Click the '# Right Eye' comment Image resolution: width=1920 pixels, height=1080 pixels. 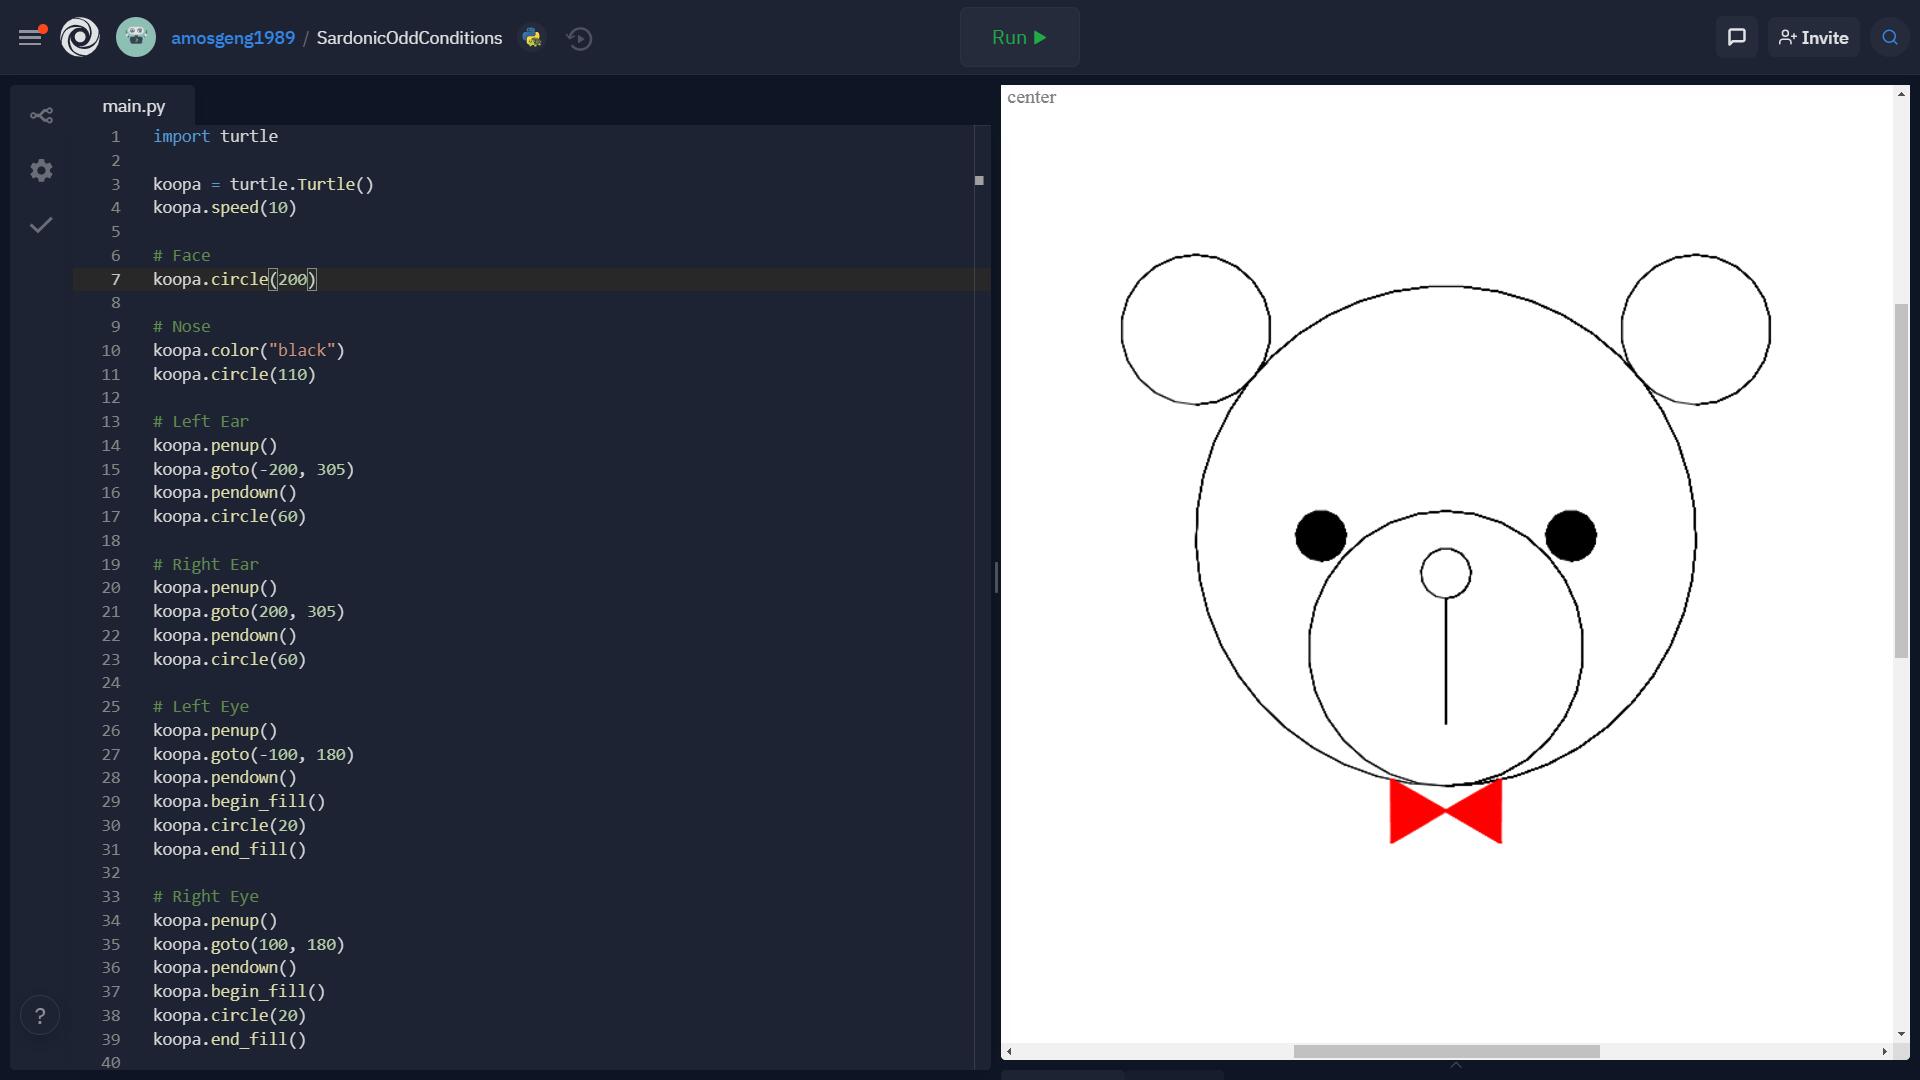205,897
